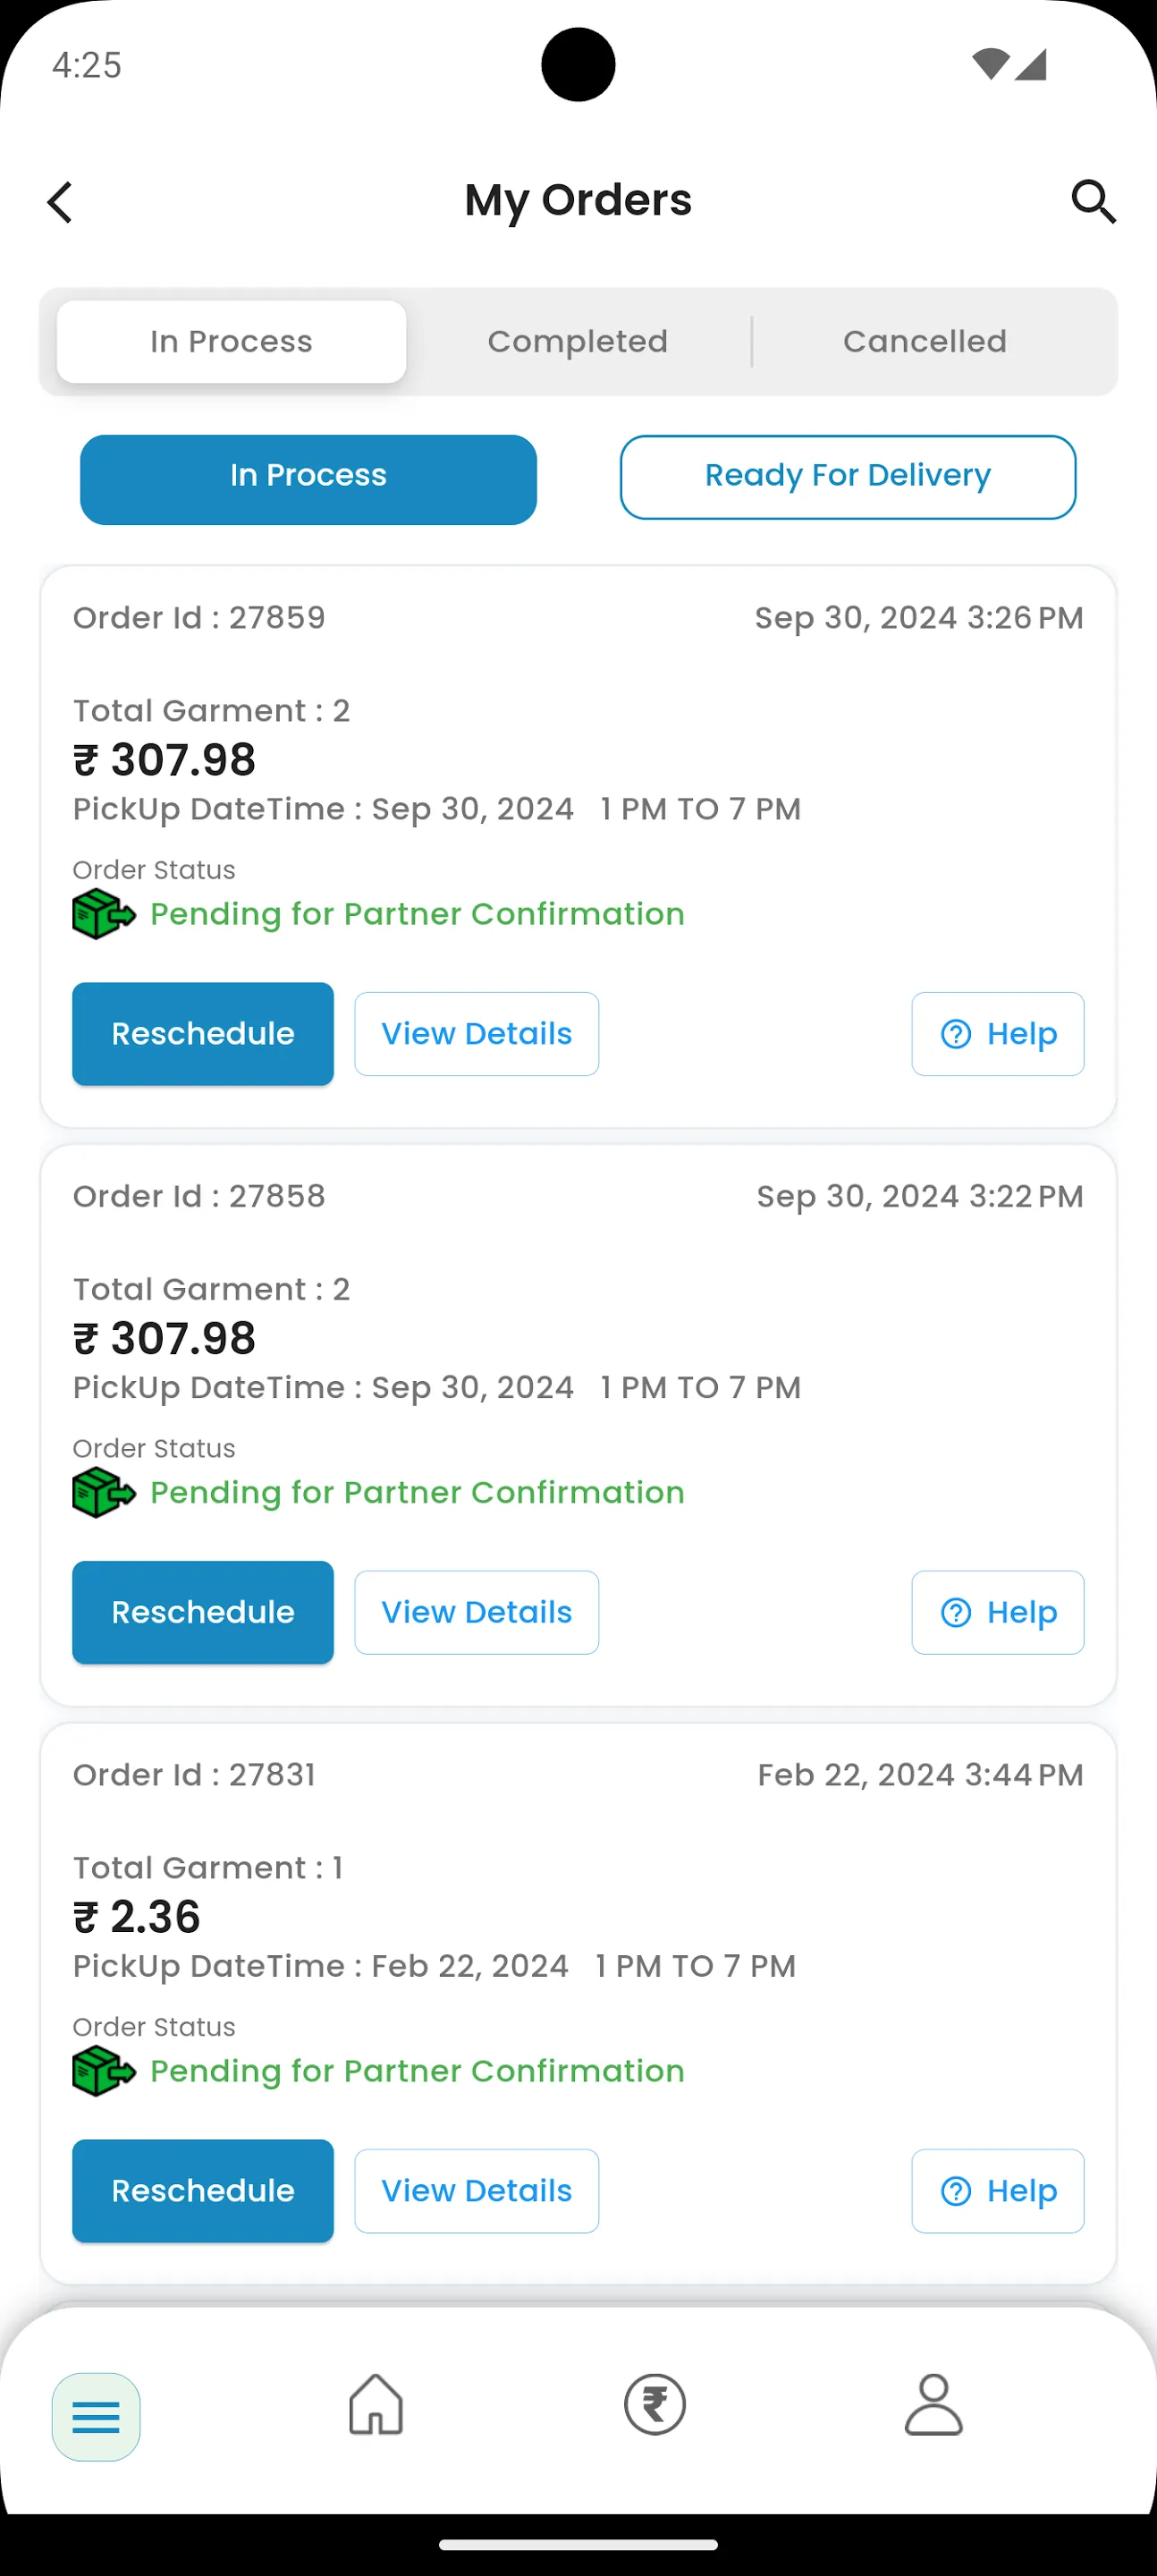This screenshot has width=1157, height=2576.
Task: Toggle the Ready For Delivery filter
Action: pyautogui.click(x=847, y=477)
